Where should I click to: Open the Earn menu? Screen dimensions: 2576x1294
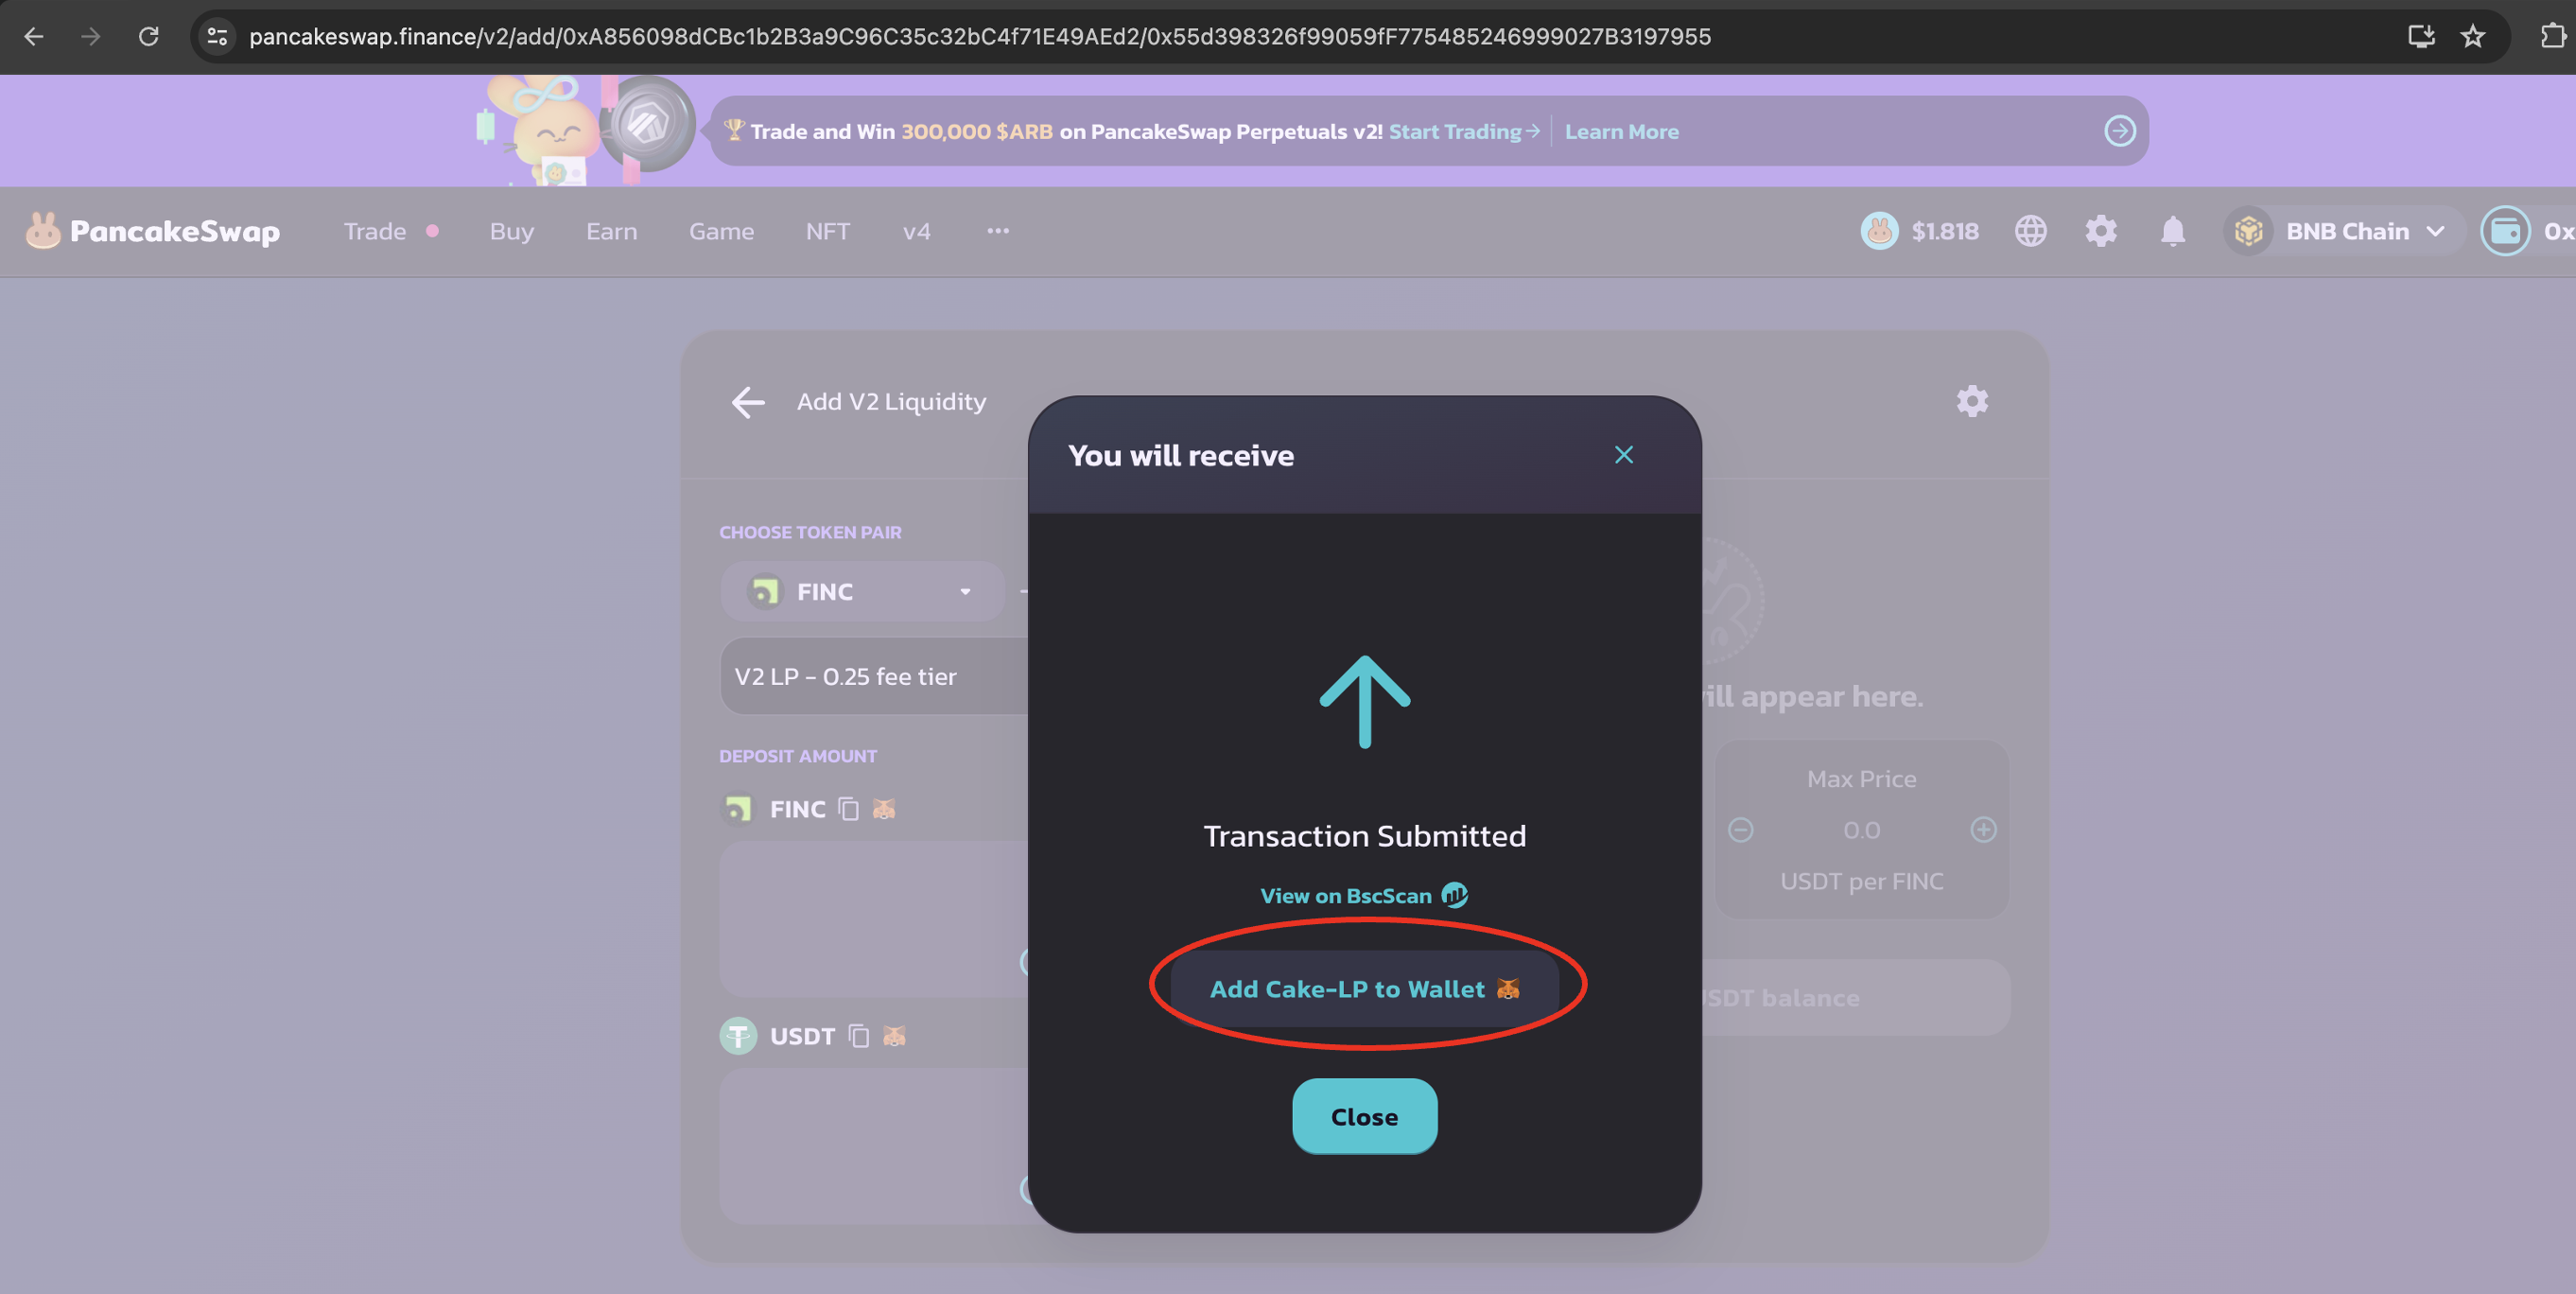tap(611, 231)
